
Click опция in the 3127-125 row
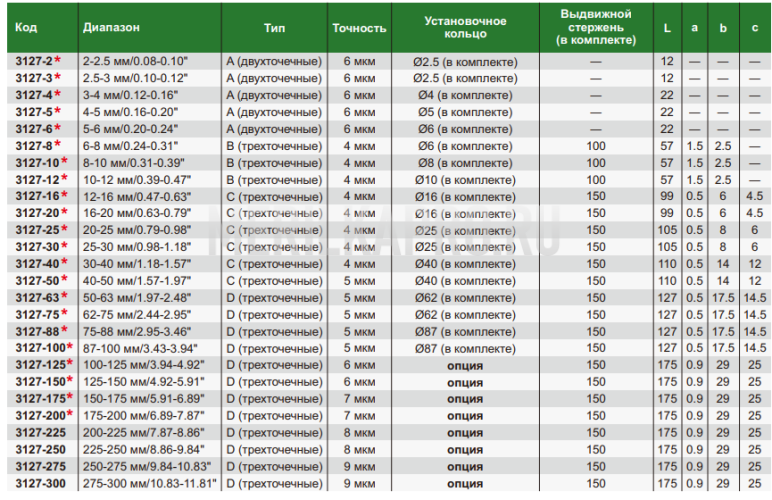[x=465, y=366]
